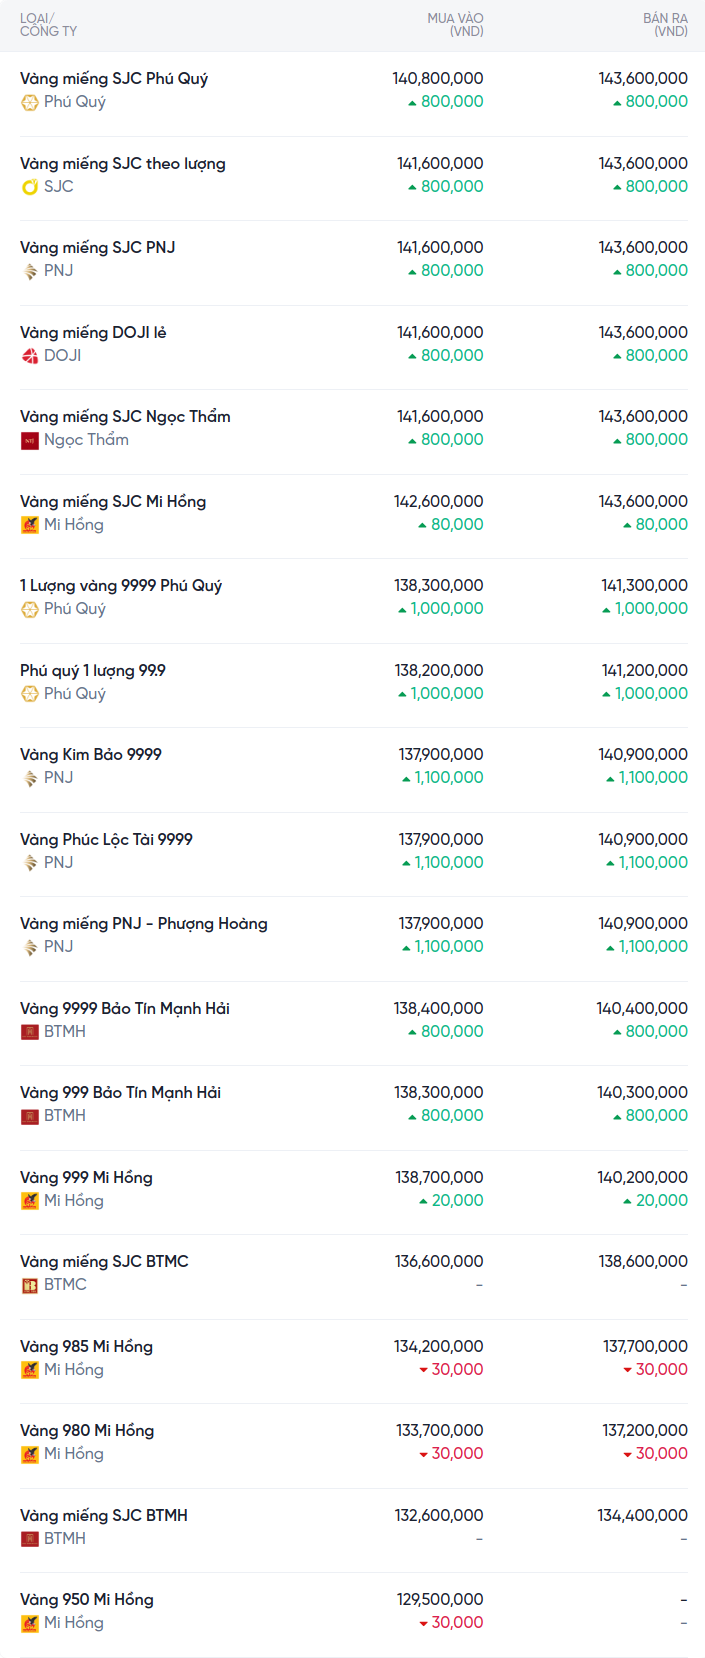Image resolution: width=705 pixels, height=1658 pixels.
Task: Click the Ngọc Thẩm company logo
Action: point(30,440)
